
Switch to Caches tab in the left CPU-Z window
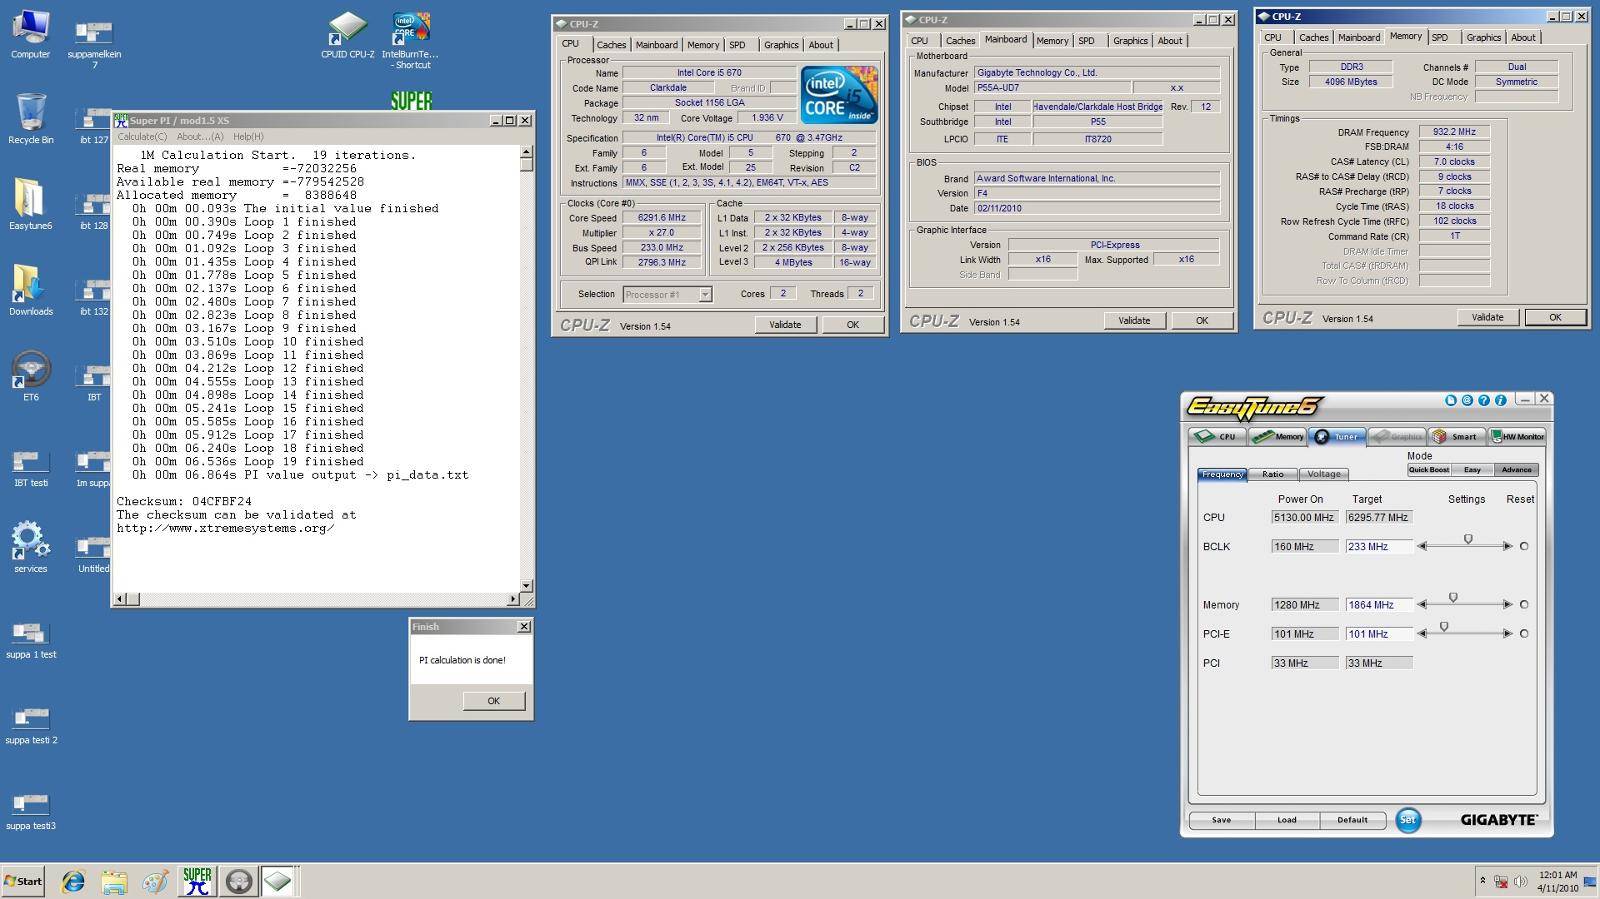pos(611,45)
